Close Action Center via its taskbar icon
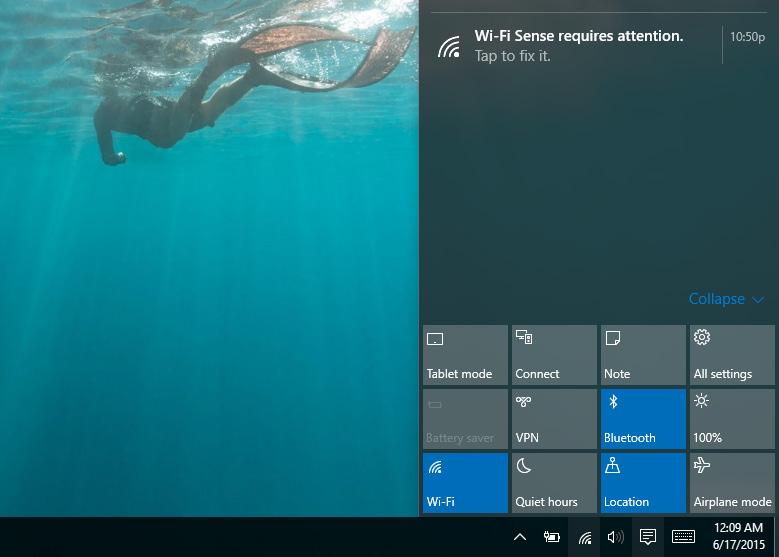The height and width of the screenshot is (557, 779). [648, 537]
